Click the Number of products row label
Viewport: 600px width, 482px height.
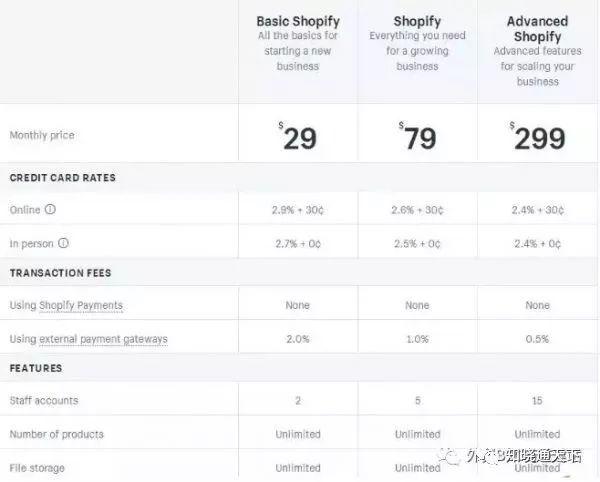(x=57, y=434)
